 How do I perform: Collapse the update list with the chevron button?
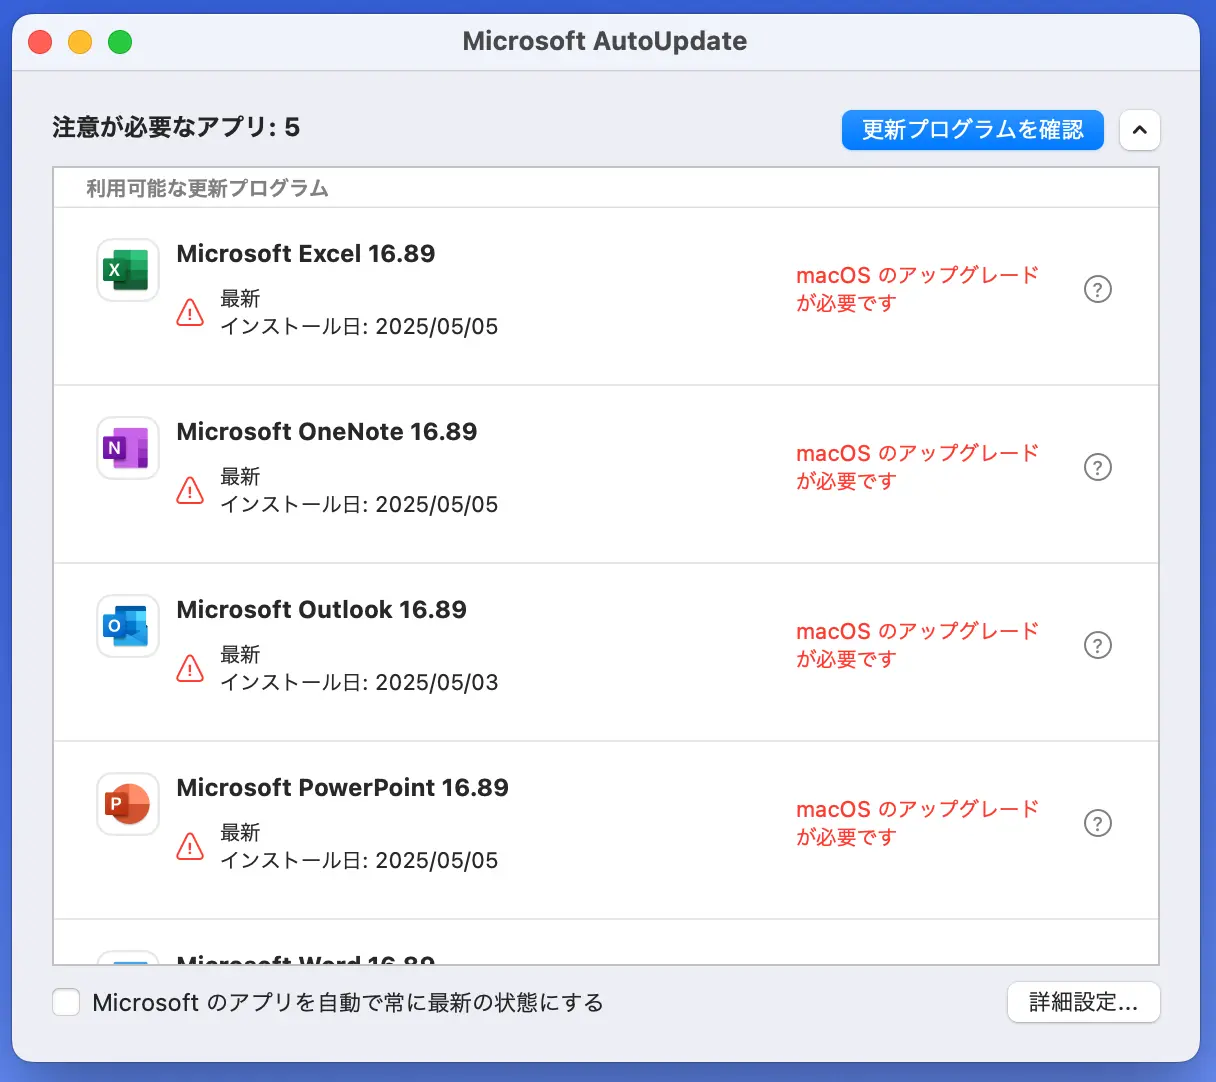click(x=1139, y=129)
